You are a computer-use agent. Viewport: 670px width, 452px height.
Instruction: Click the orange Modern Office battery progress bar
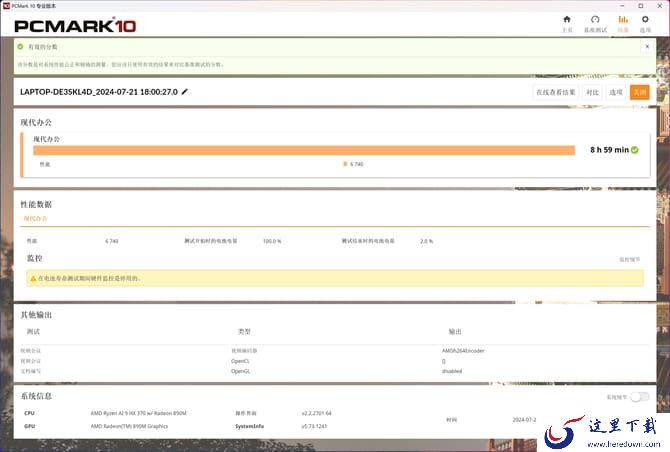tap(304, 150)
